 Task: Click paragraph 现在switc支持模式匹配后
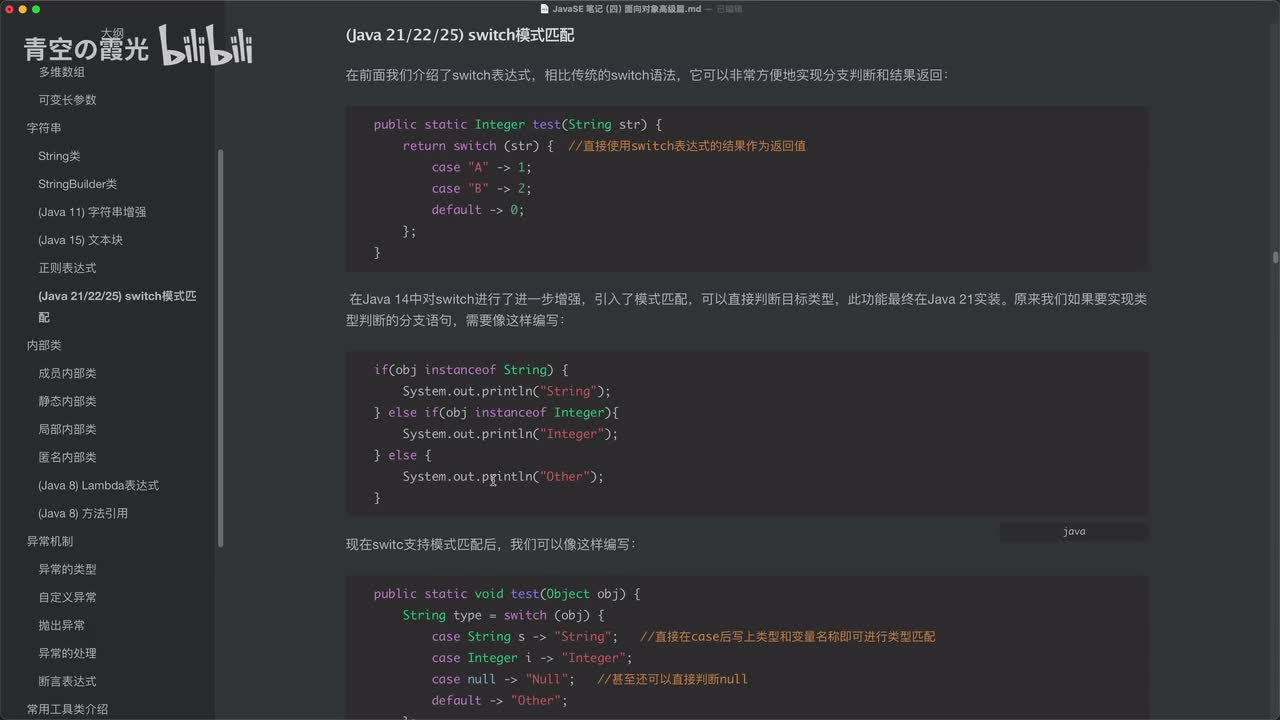pos(490,545)
